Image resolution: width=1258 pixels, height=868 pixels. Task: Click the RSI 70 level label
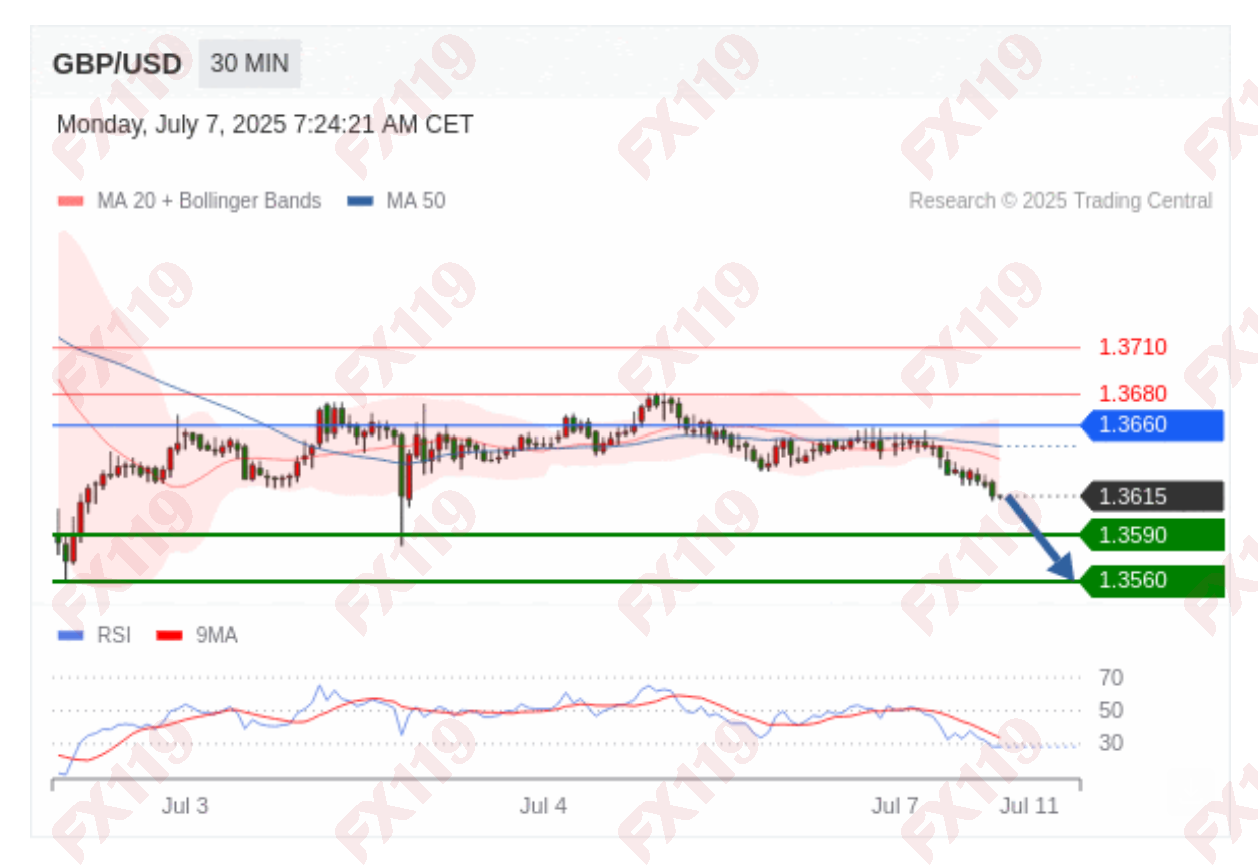pyautogui.click(x=1111, y=678)
